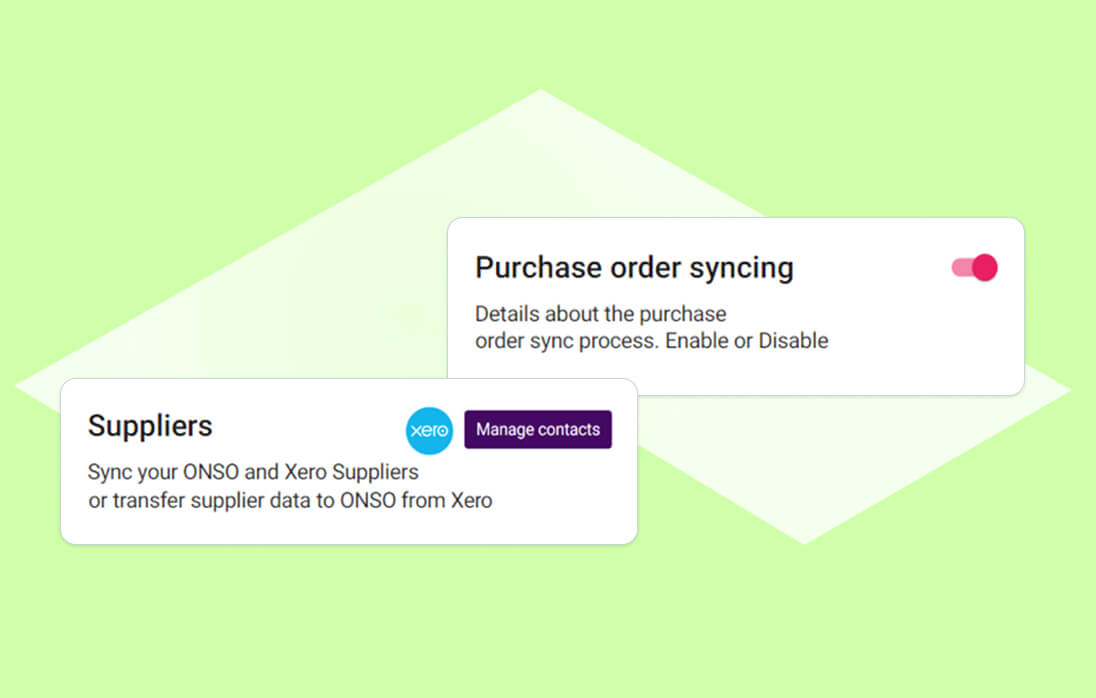Select the blue circular Xero badge on Suppliers card
Viewport: 1096px width, 698px height.
(x=429, y=431)
